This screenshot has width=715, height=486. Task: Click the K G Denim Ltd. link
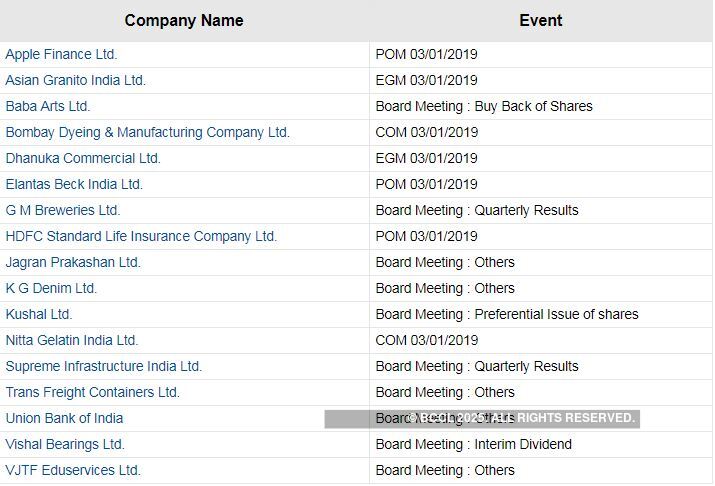pyautogui.click(x=51, y=288)
